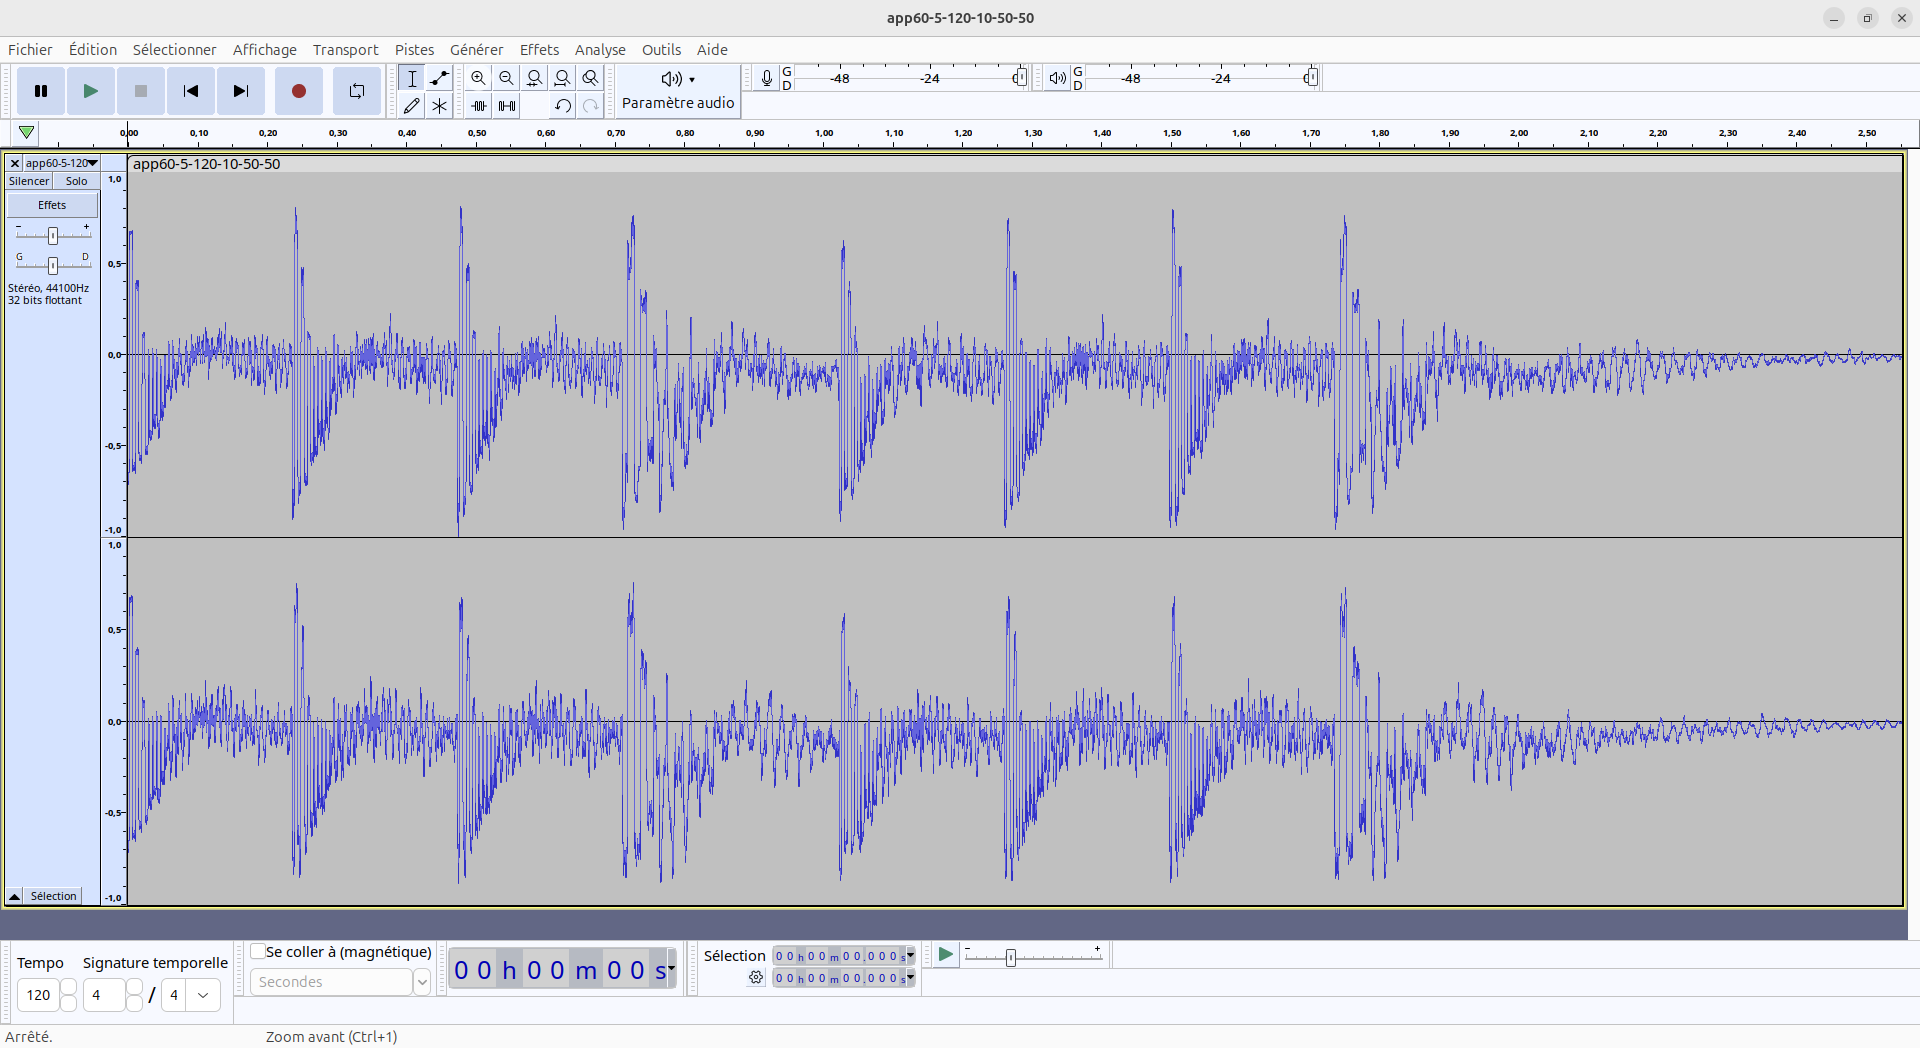Toggle the Loop playback button
The width and height of the screenshot is (1920, 1048).
[x=356, y=91]
